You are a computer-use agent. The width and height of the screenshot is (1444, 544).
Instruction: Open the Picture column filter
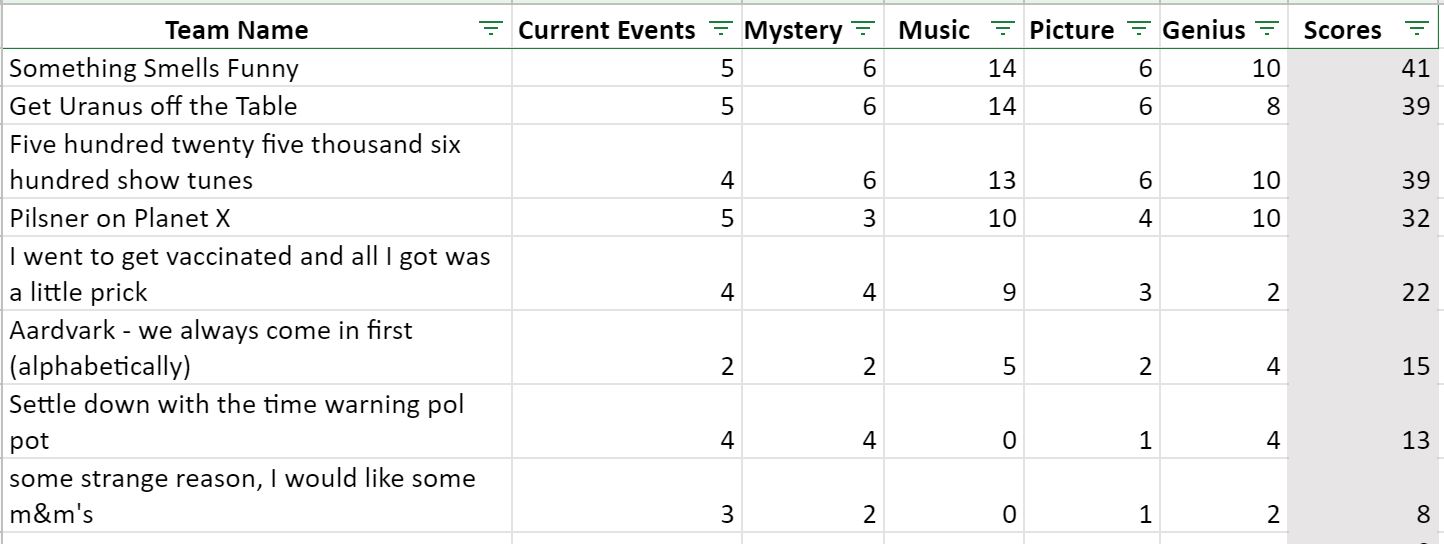(1139, 30)
